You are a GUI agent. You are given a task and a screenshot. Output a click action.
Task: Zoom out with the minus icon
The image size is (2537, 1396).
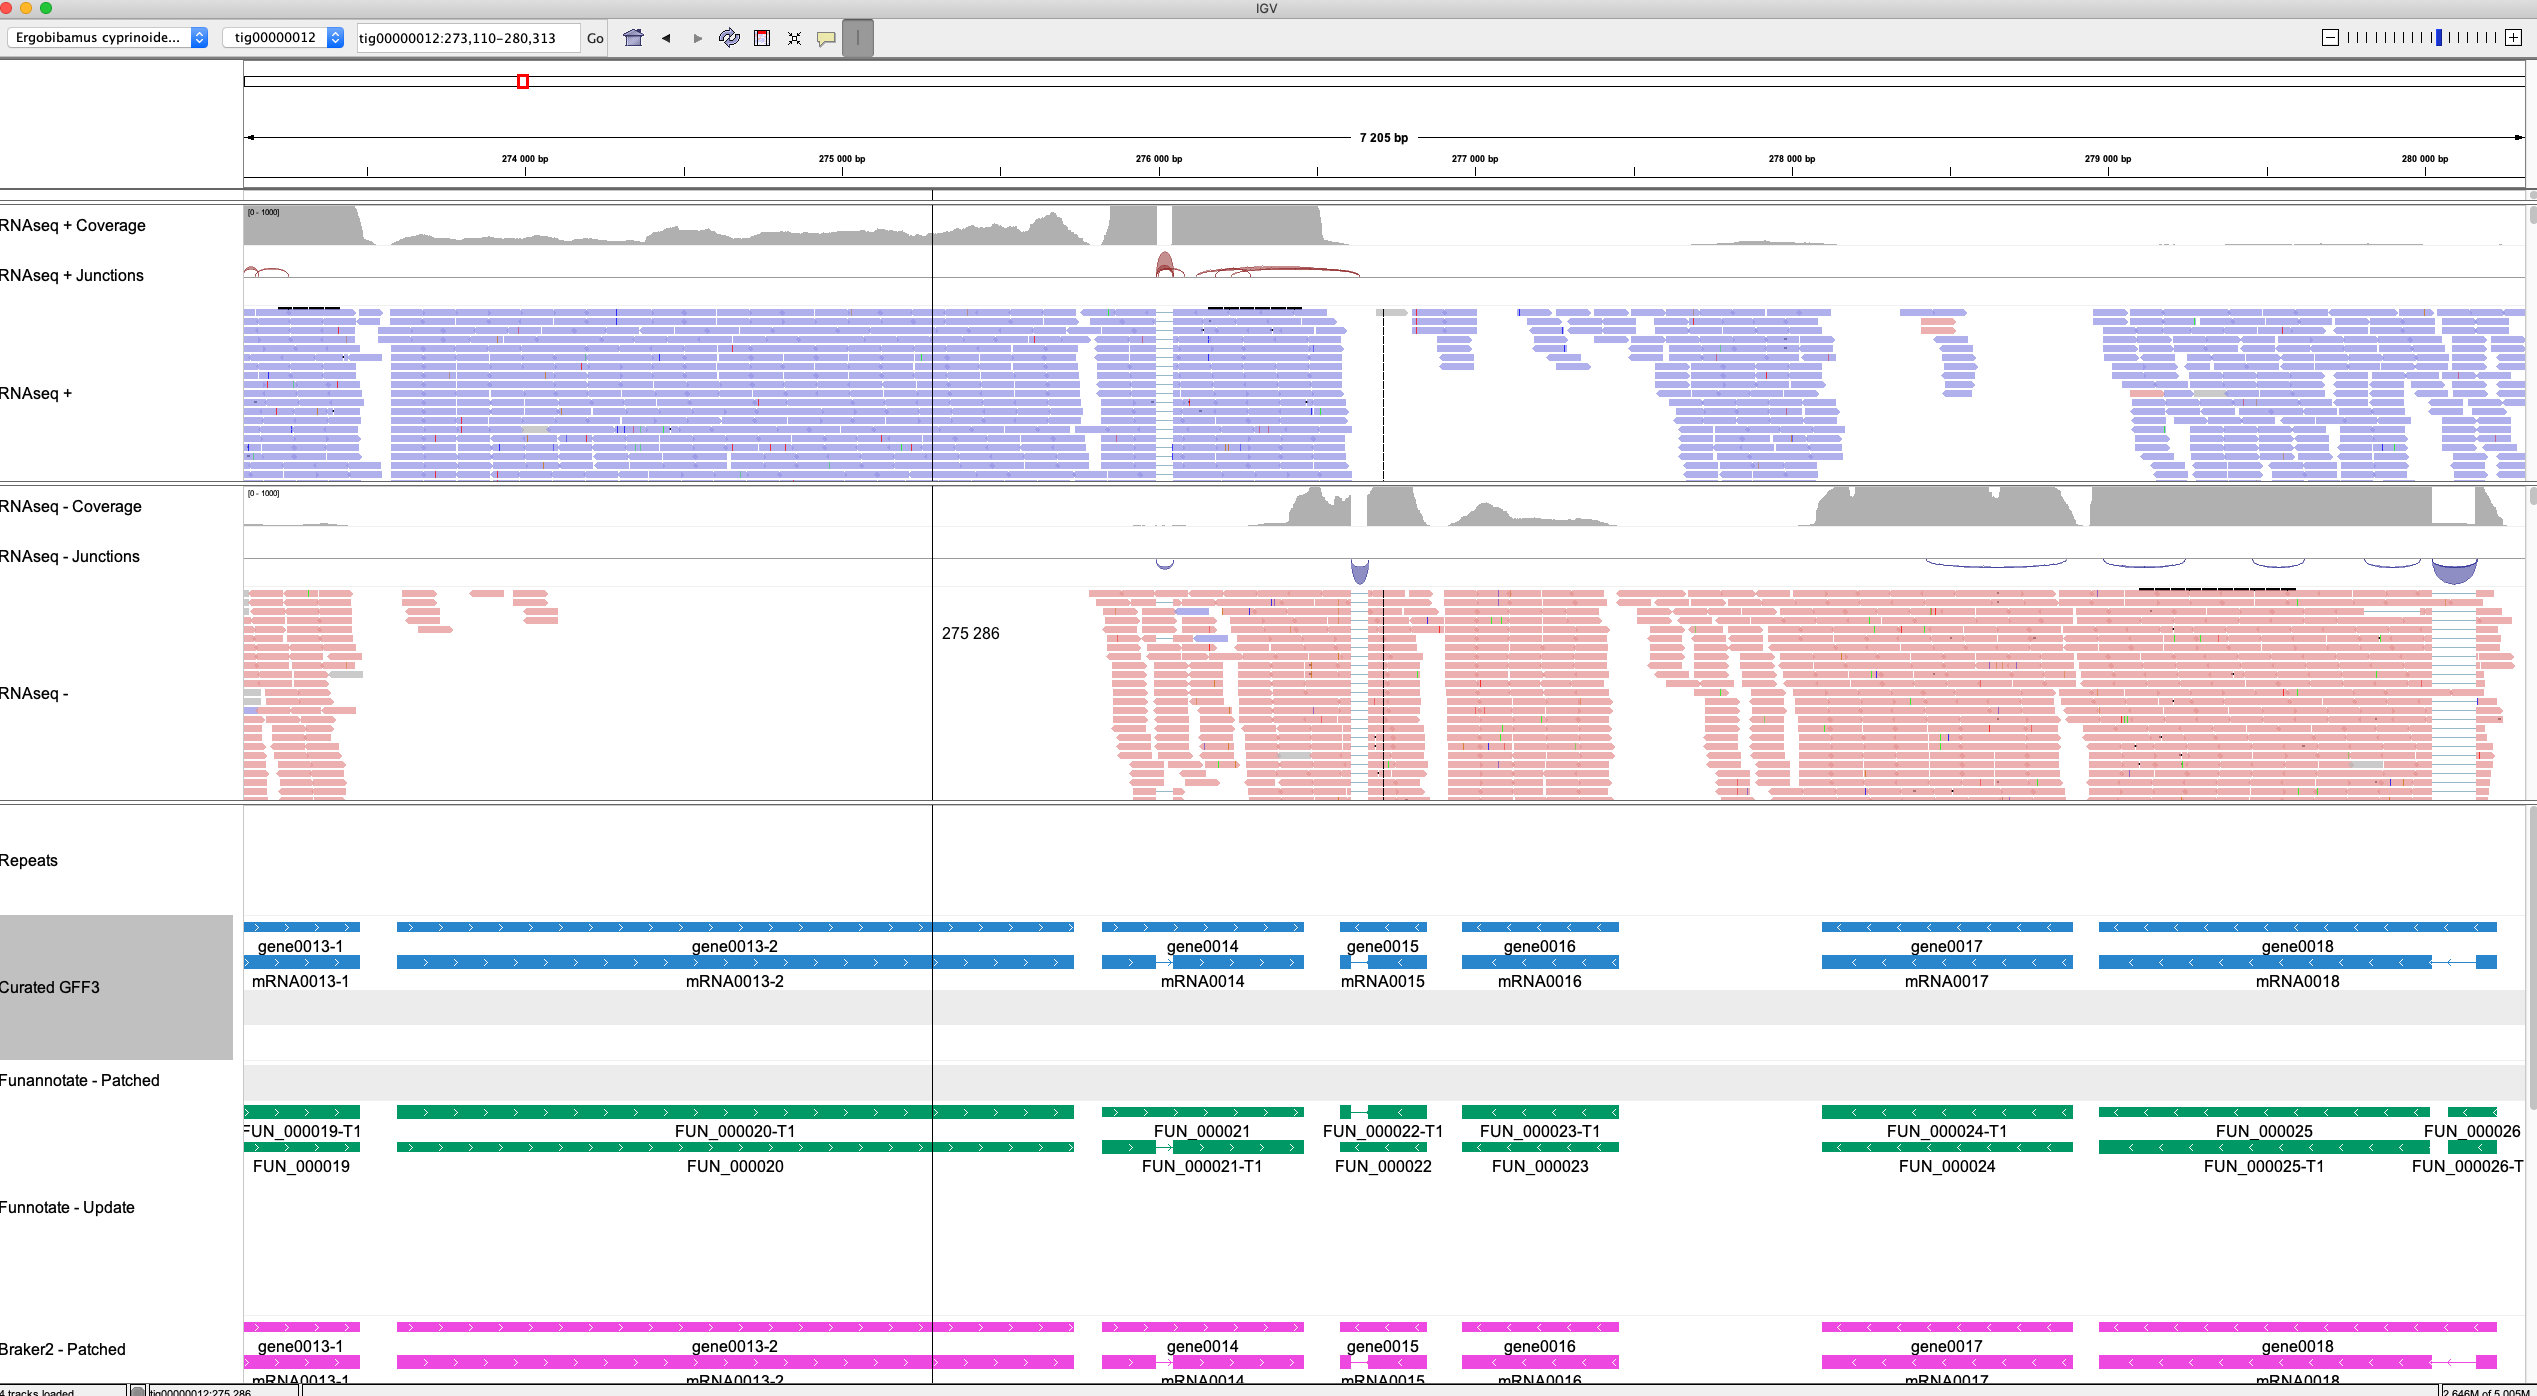(x=2330, y=38)
